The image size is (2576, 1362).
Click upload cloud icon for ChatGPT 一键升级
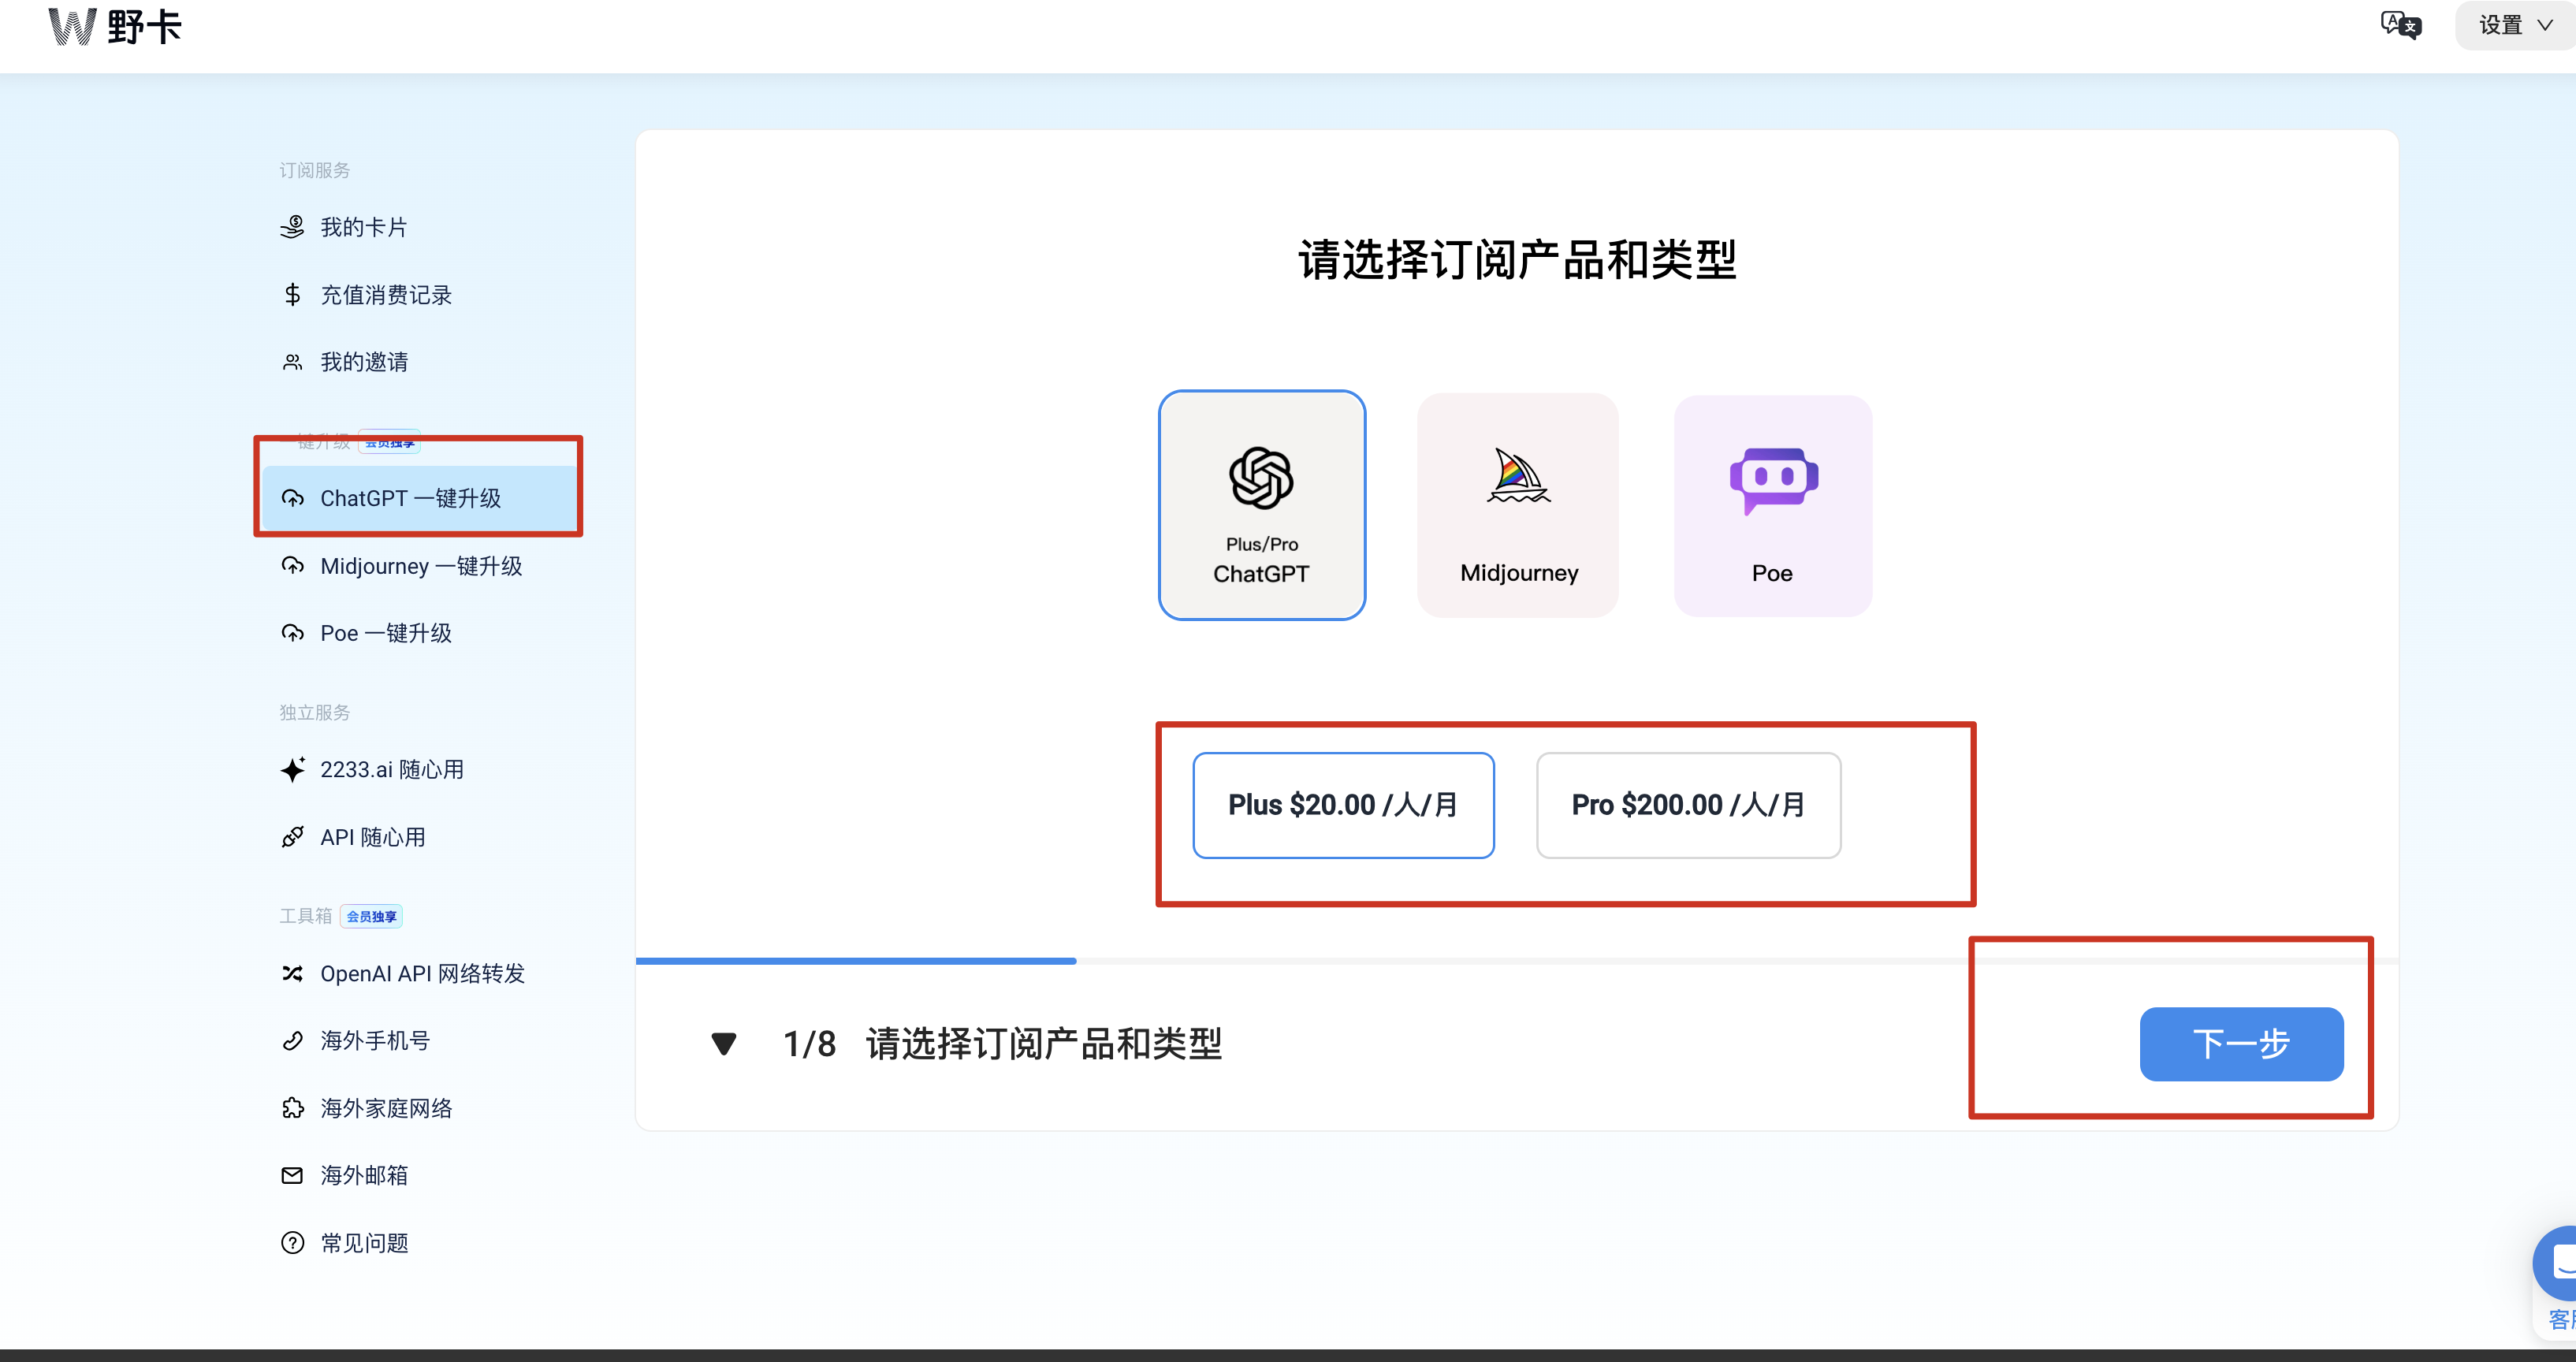[x=292, y=498]
